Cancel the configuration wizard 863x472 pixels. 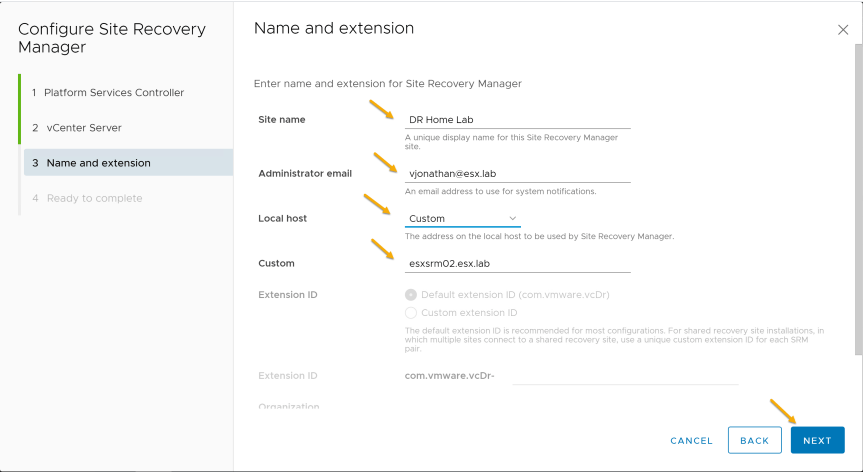[691, 441]
